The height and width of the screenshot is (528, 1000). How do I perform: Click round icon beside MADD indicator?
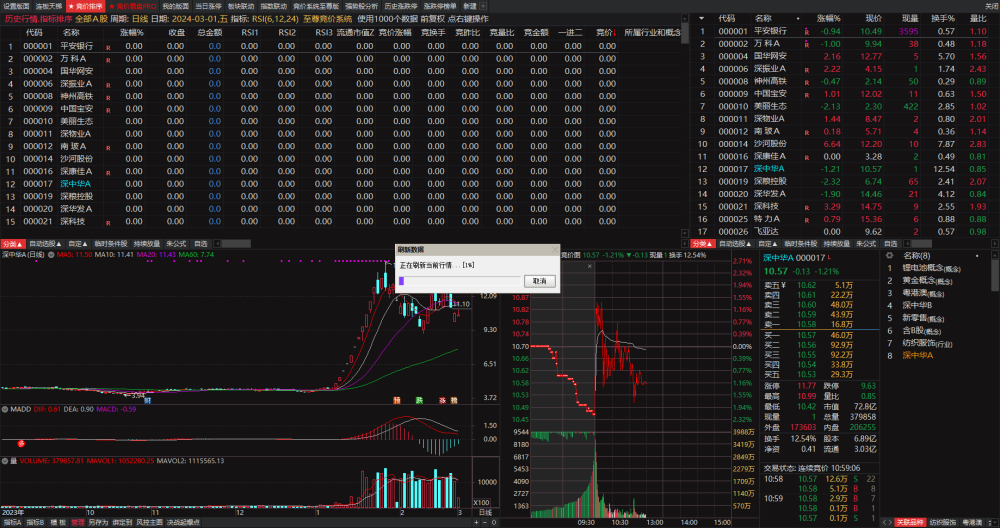tap(5, 409)
